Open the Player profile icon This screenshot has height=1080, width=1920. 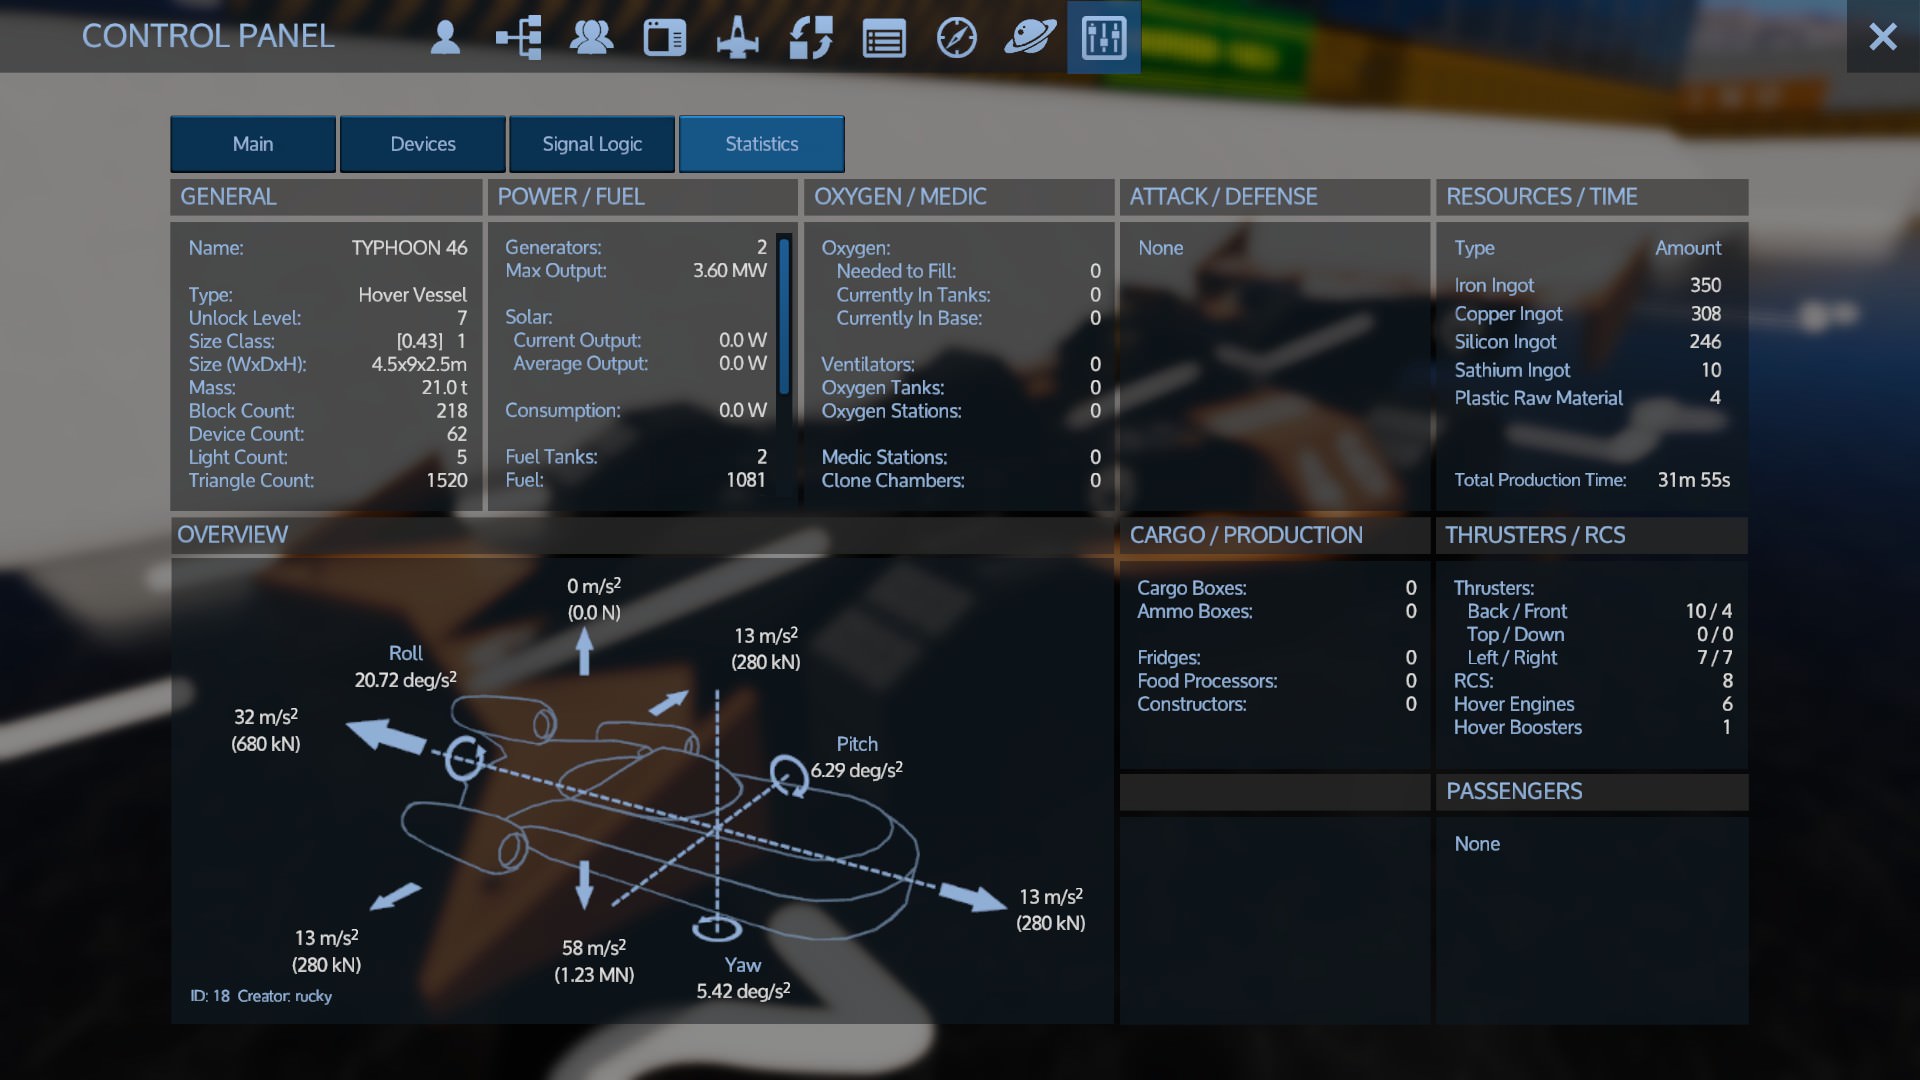pyautogui.click(x=445, y=38)
